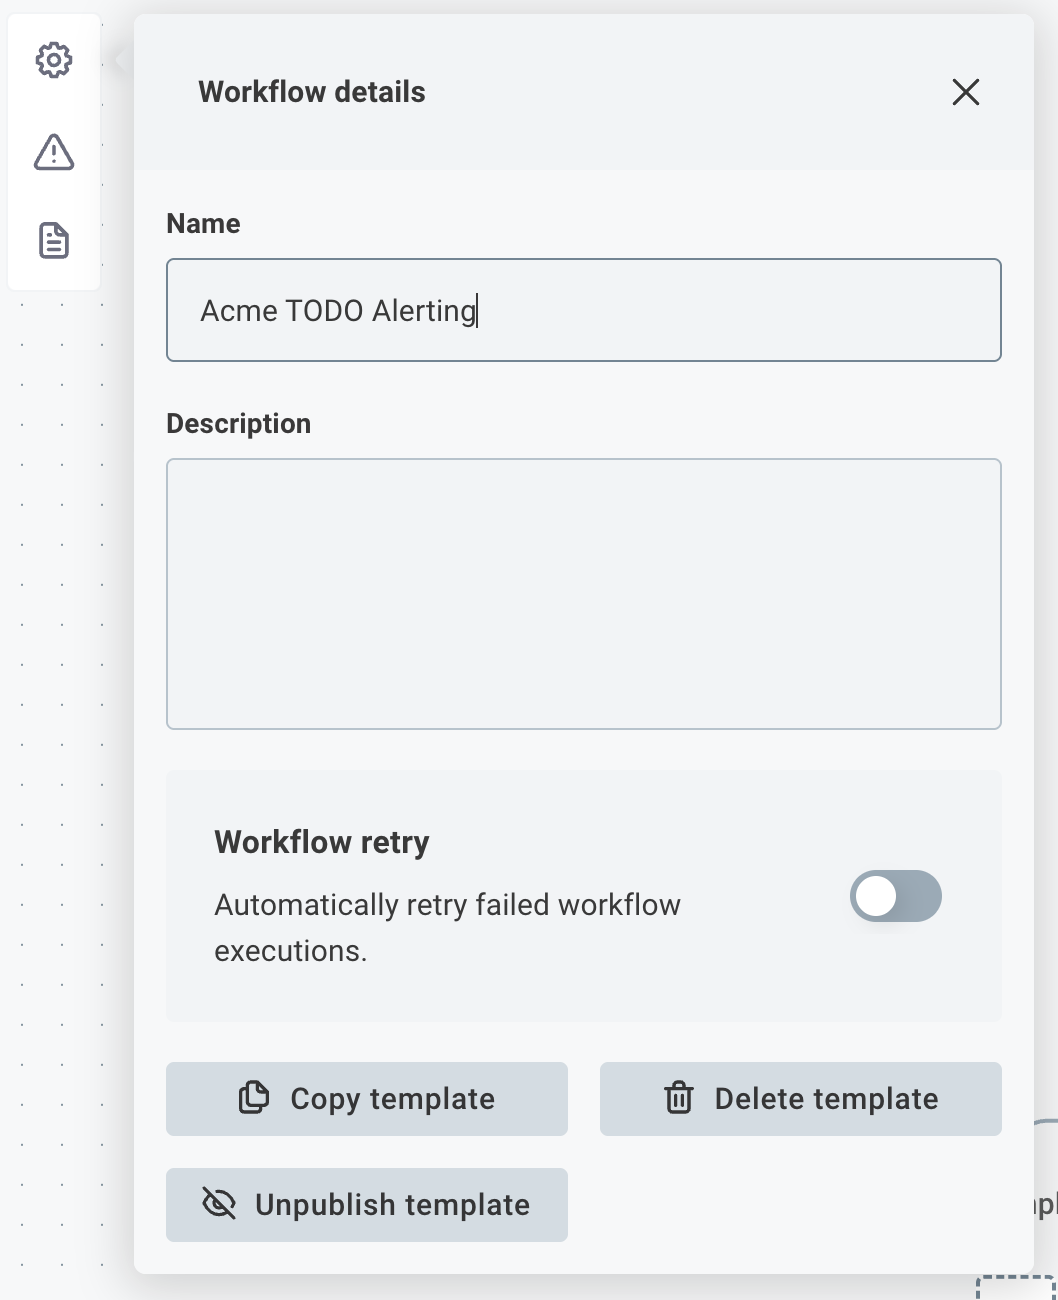1058x1300 pixels.
Task: Select the warning triangle icon in sidebar
Action: click(54, 152)
